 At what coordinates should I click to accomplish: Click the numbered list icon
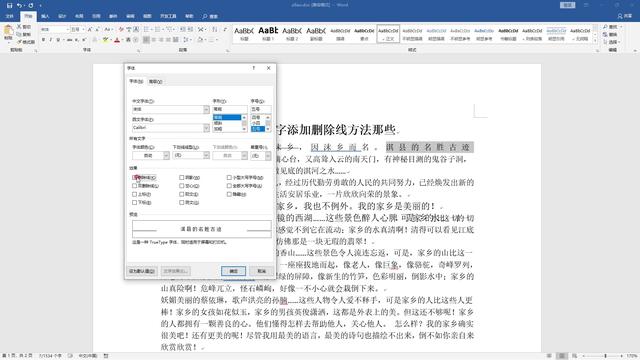click(158, 29)
